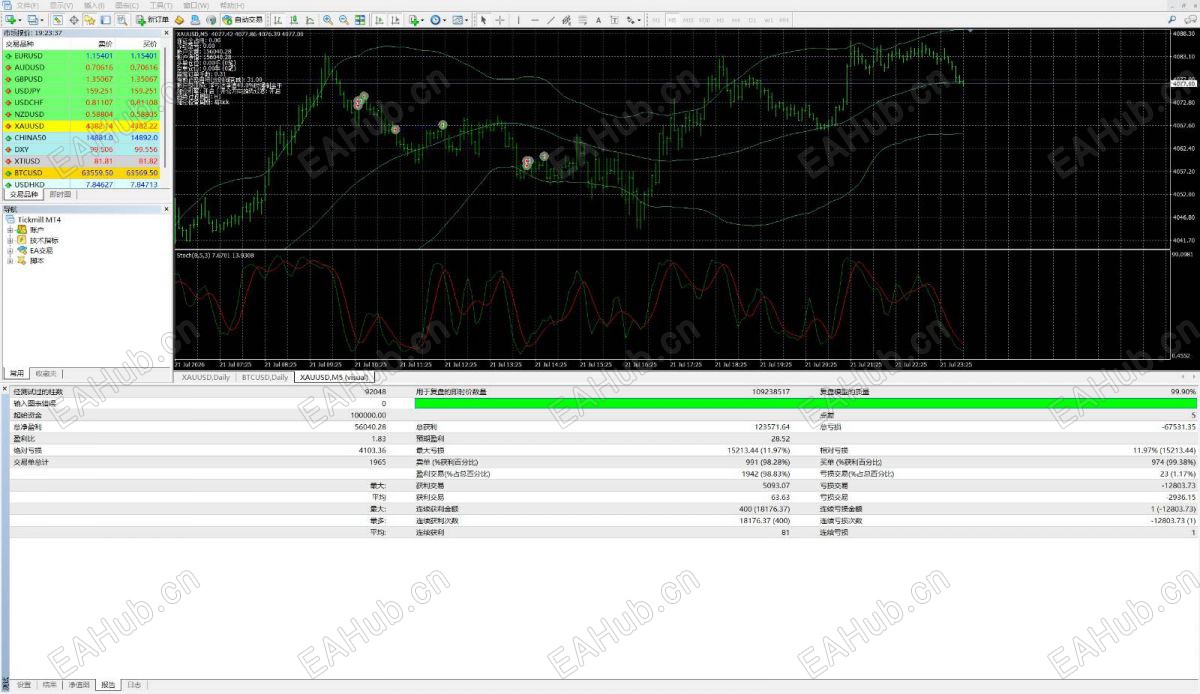Open the indicators list dropdown
This screenshot has width=1200, height=694.
click(415, 20)
